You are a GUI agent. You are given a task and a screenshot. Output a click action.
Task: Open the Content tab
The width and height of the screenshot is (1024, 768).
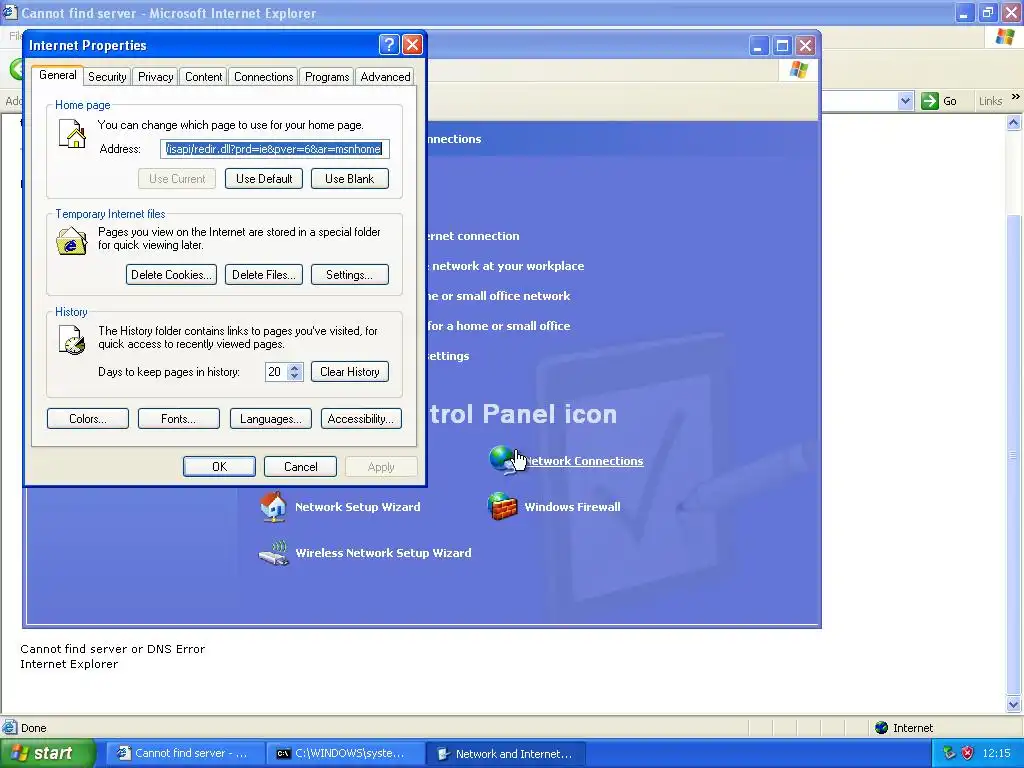[x=203, y=77]
